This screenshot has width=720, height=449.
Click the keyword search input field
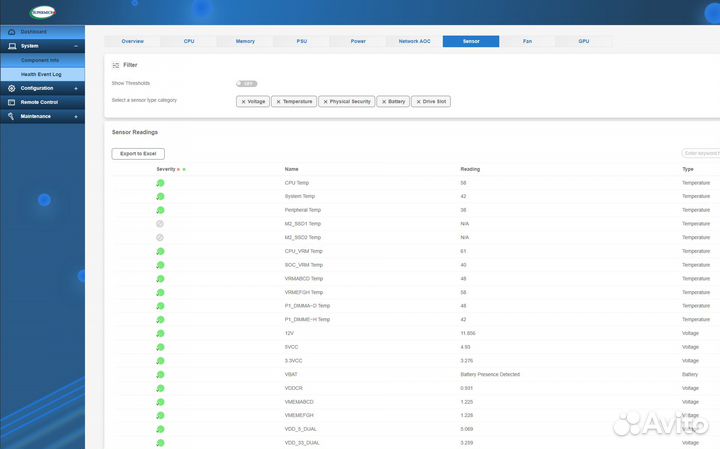click(x=700, y=153)
